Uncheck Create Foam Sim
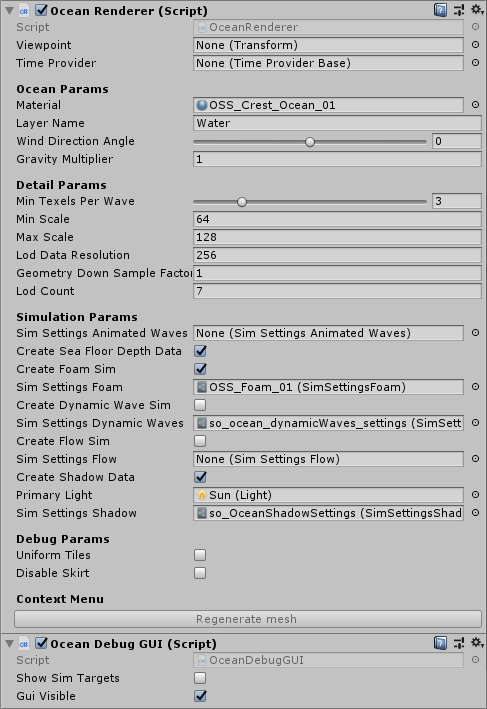This screenshot has height=709, width=487. [x=200, y=369]
